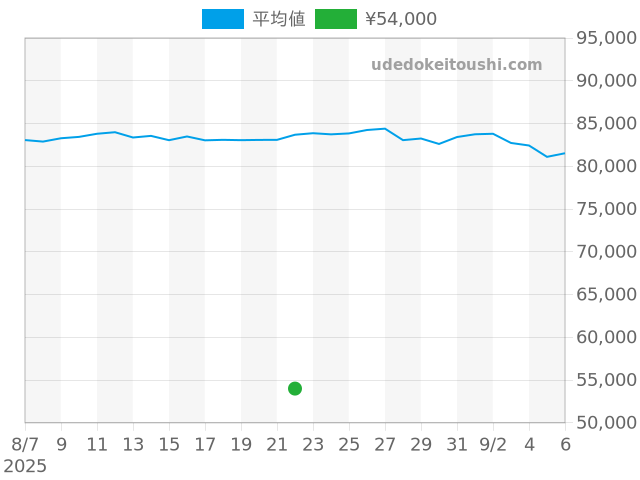Click the 85,000 y-axis label
The image size is (640, 480).
(607, 124)
